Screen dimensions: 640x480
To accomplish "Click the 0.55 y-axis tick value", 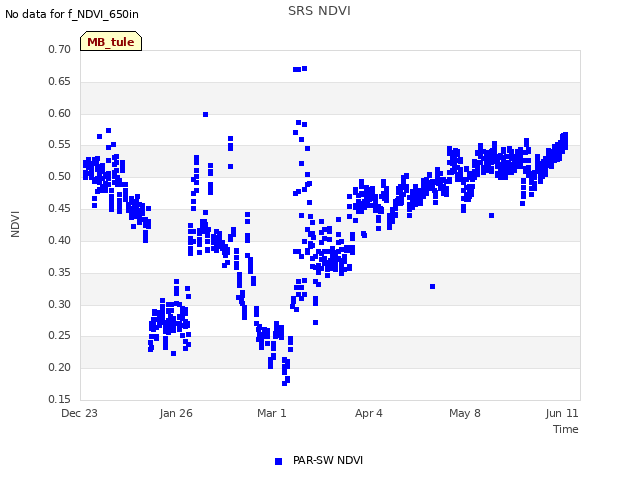I will [60, 144].
